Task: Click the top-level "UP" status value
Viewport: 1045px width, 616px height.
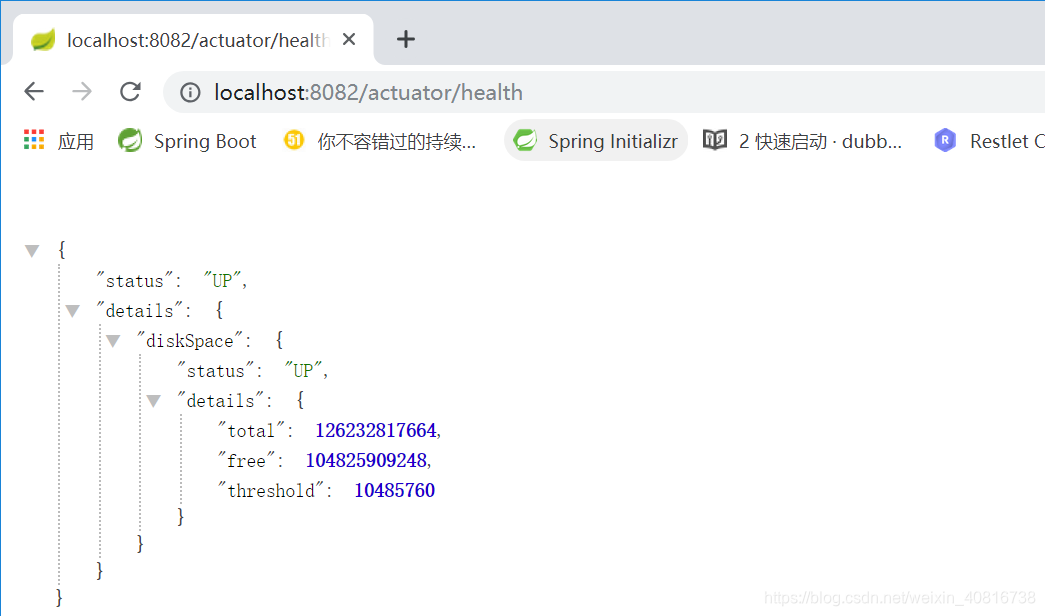Action: (222, 281)
